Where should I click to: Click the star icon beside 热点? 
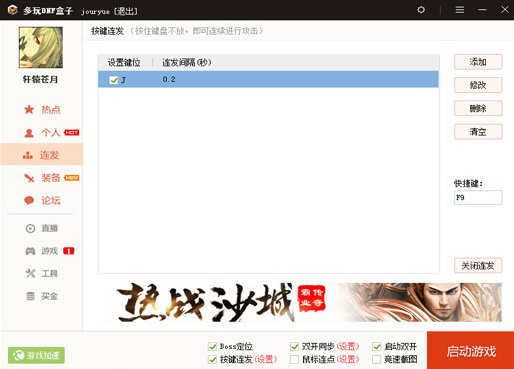coord(29,109)
